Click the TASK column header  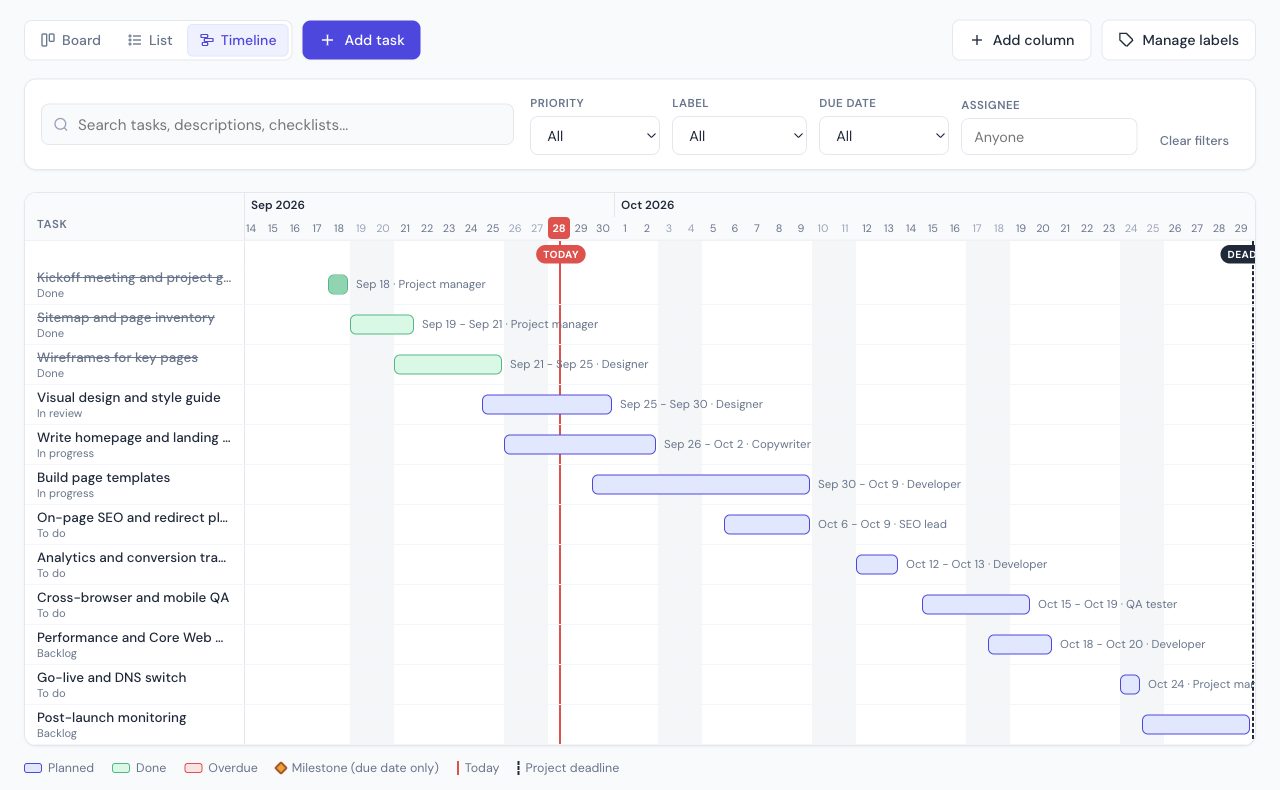[52, 224]
